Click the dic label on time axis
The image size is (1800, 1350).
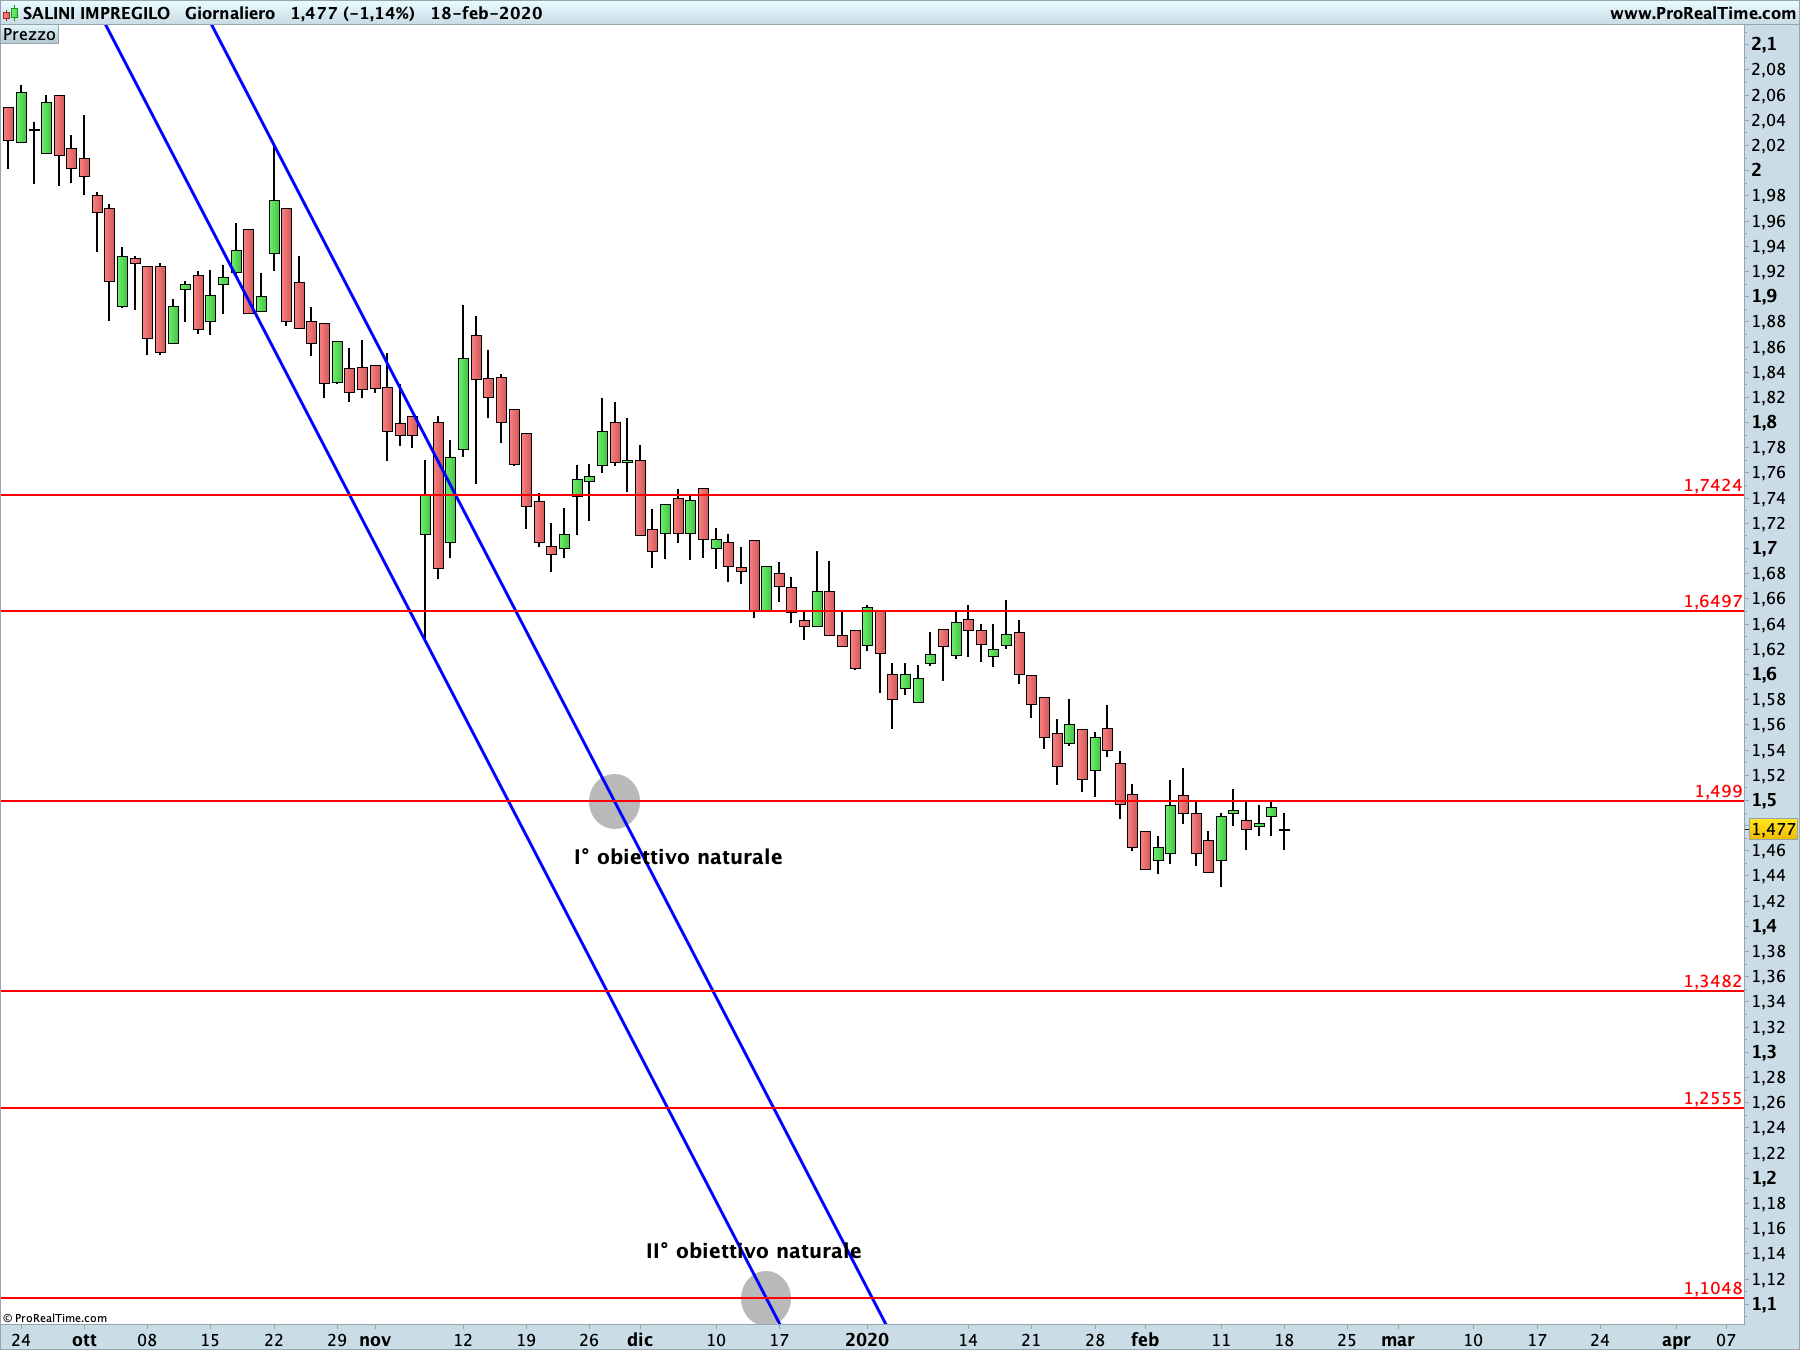(x=640, y=1339)
